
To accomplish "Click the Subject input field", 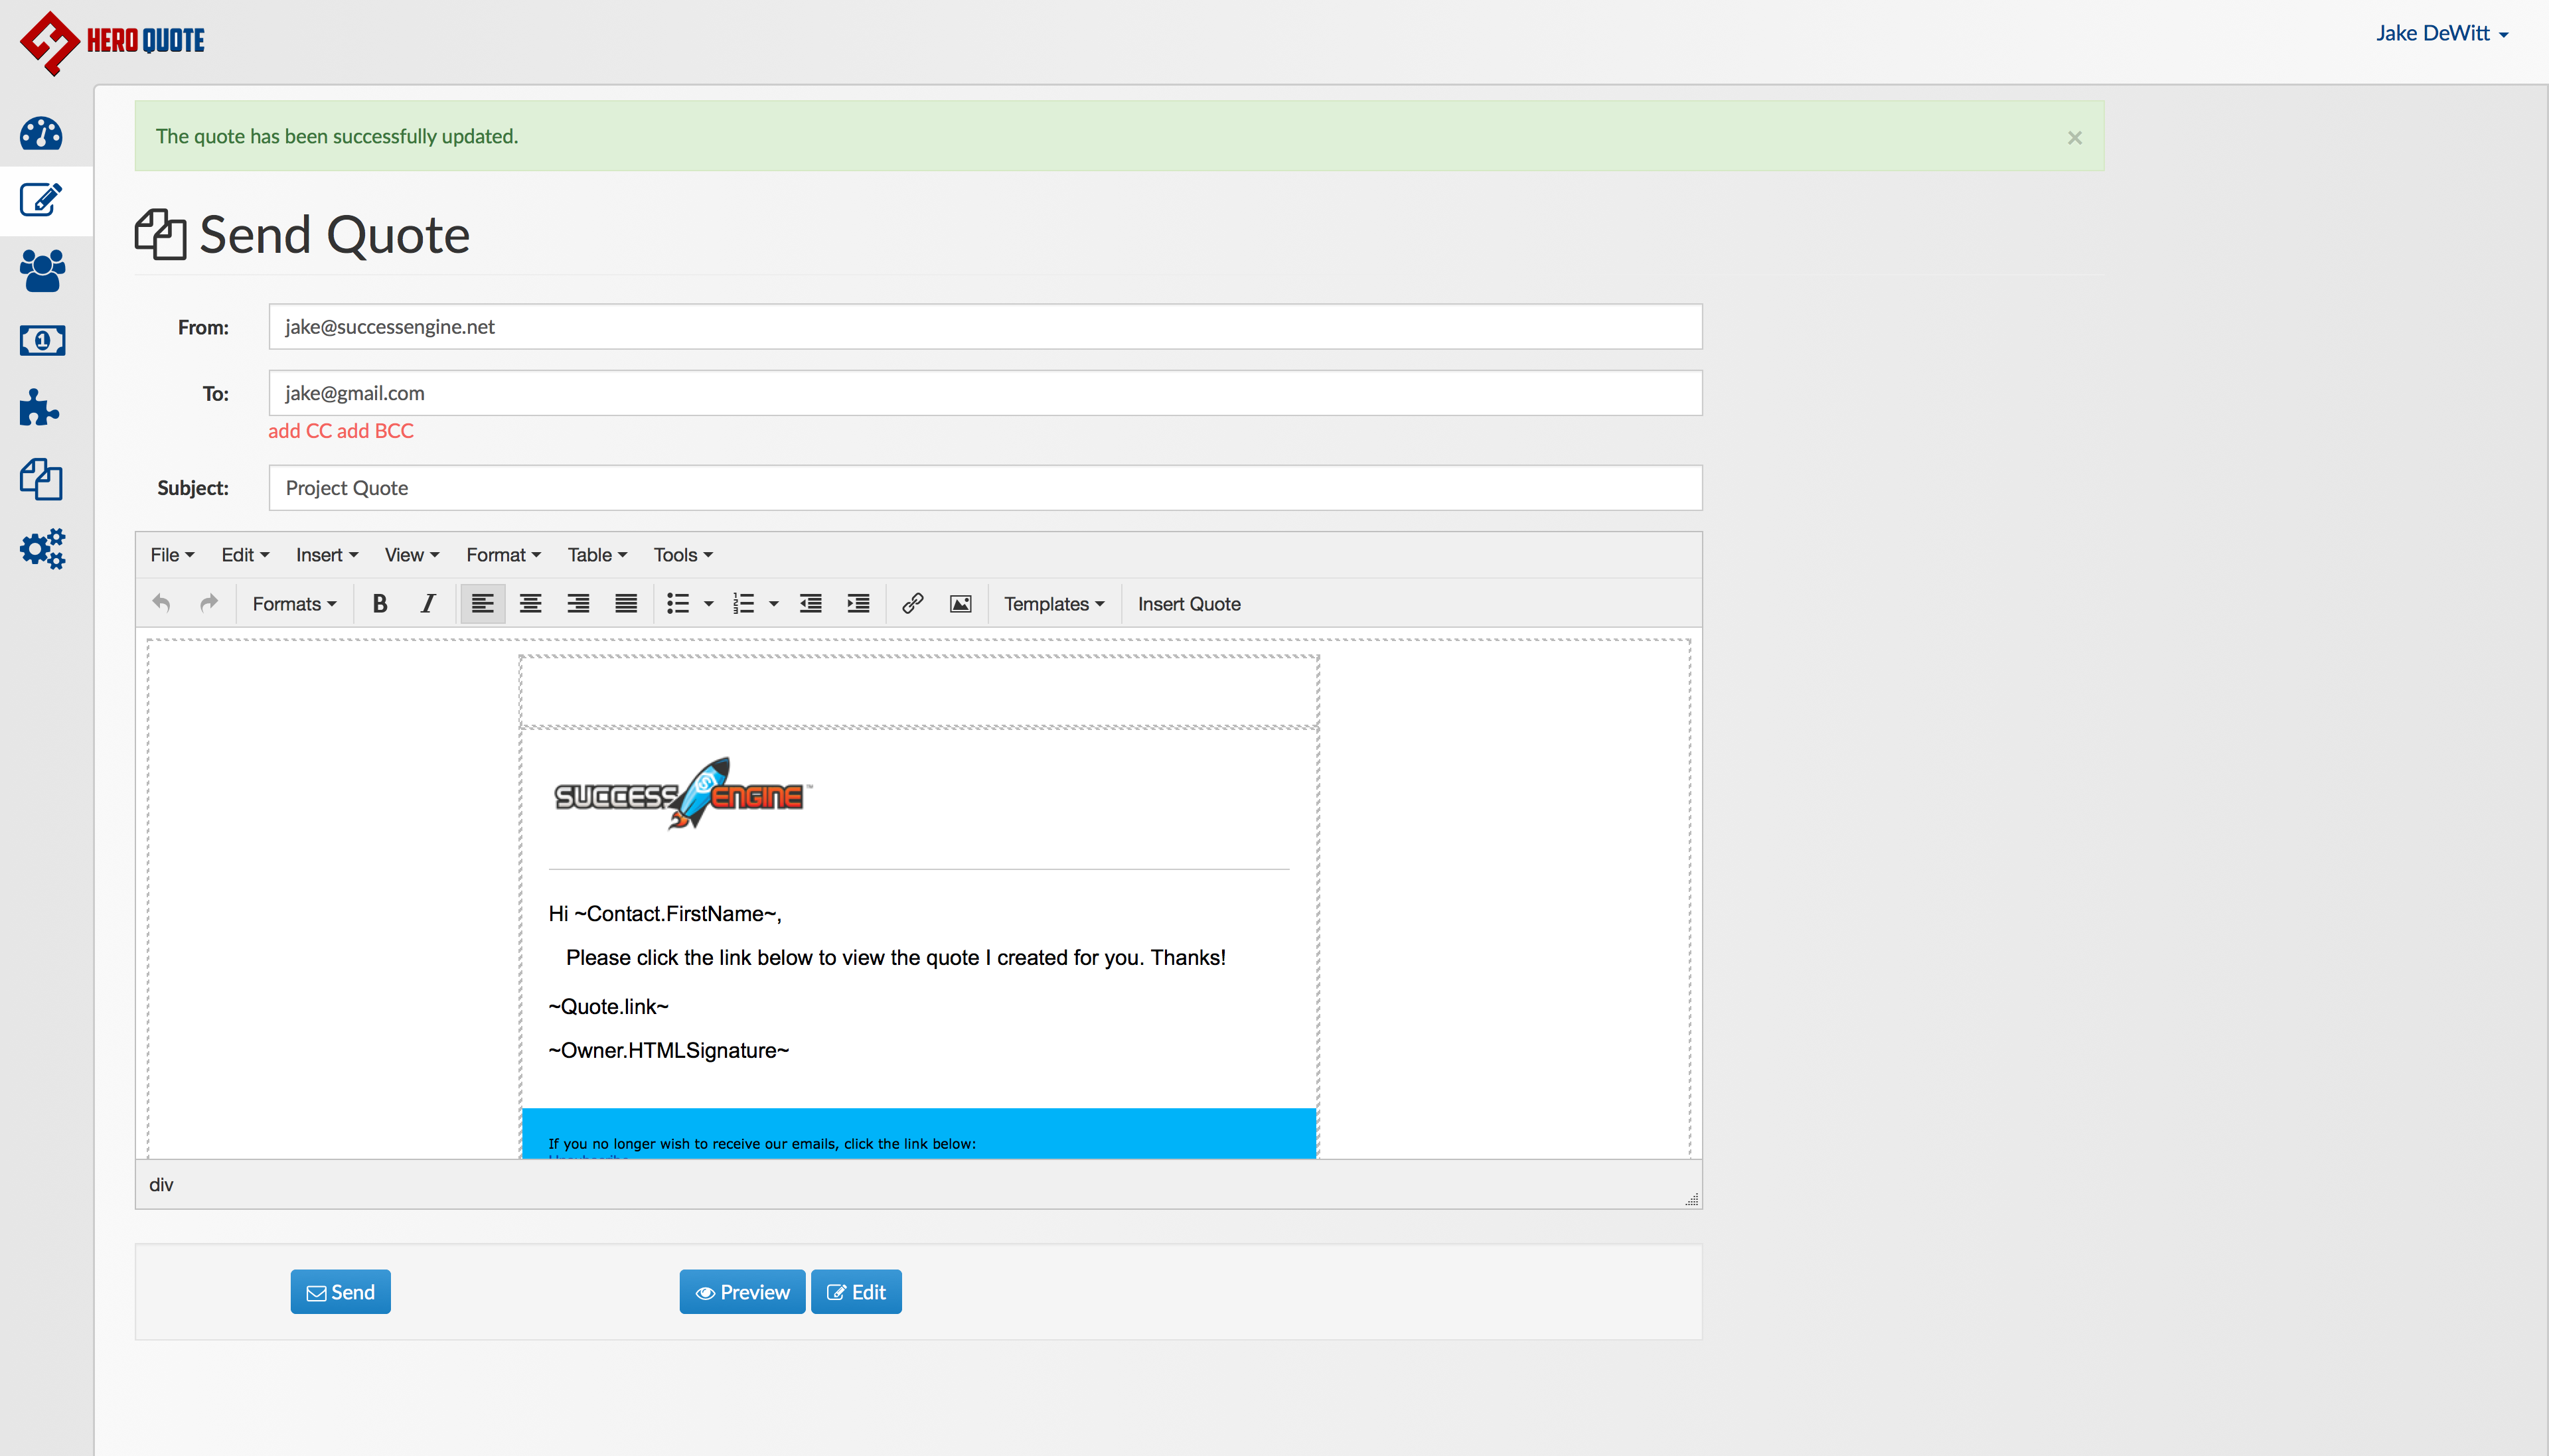I will pyautogui.click(x=985, y=488).
